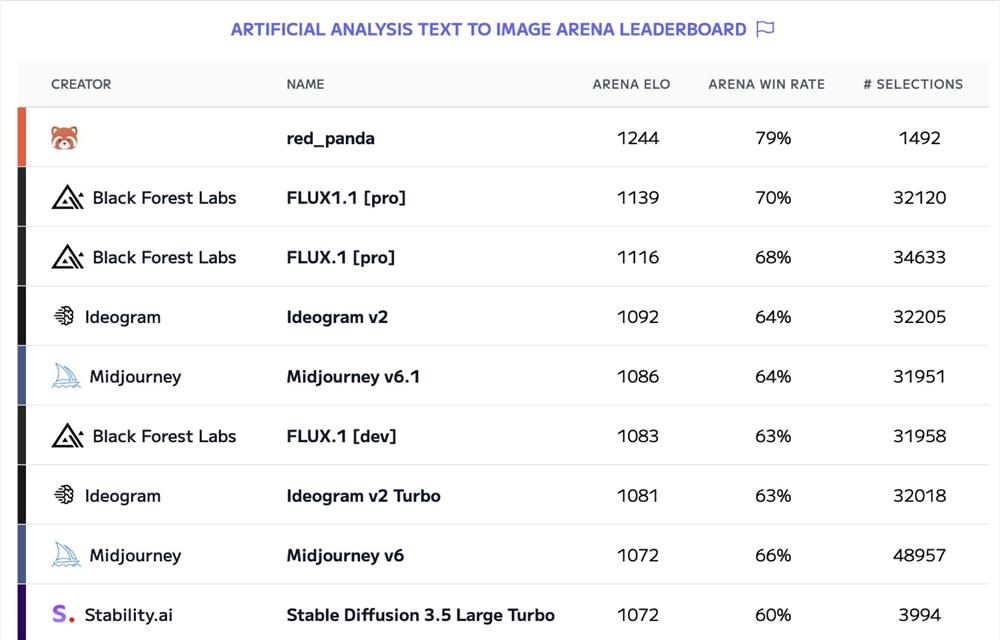
Task: Click the 1244 ELO score for red_panda
Action: point(638,138)
